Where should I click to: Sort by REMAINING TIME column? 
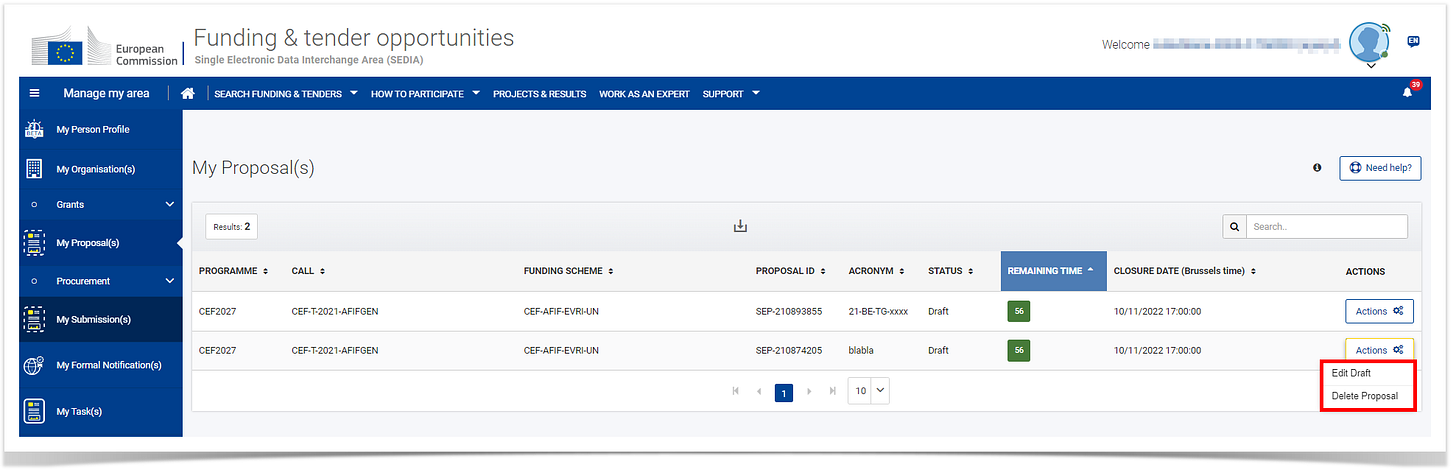(1053, 271)
